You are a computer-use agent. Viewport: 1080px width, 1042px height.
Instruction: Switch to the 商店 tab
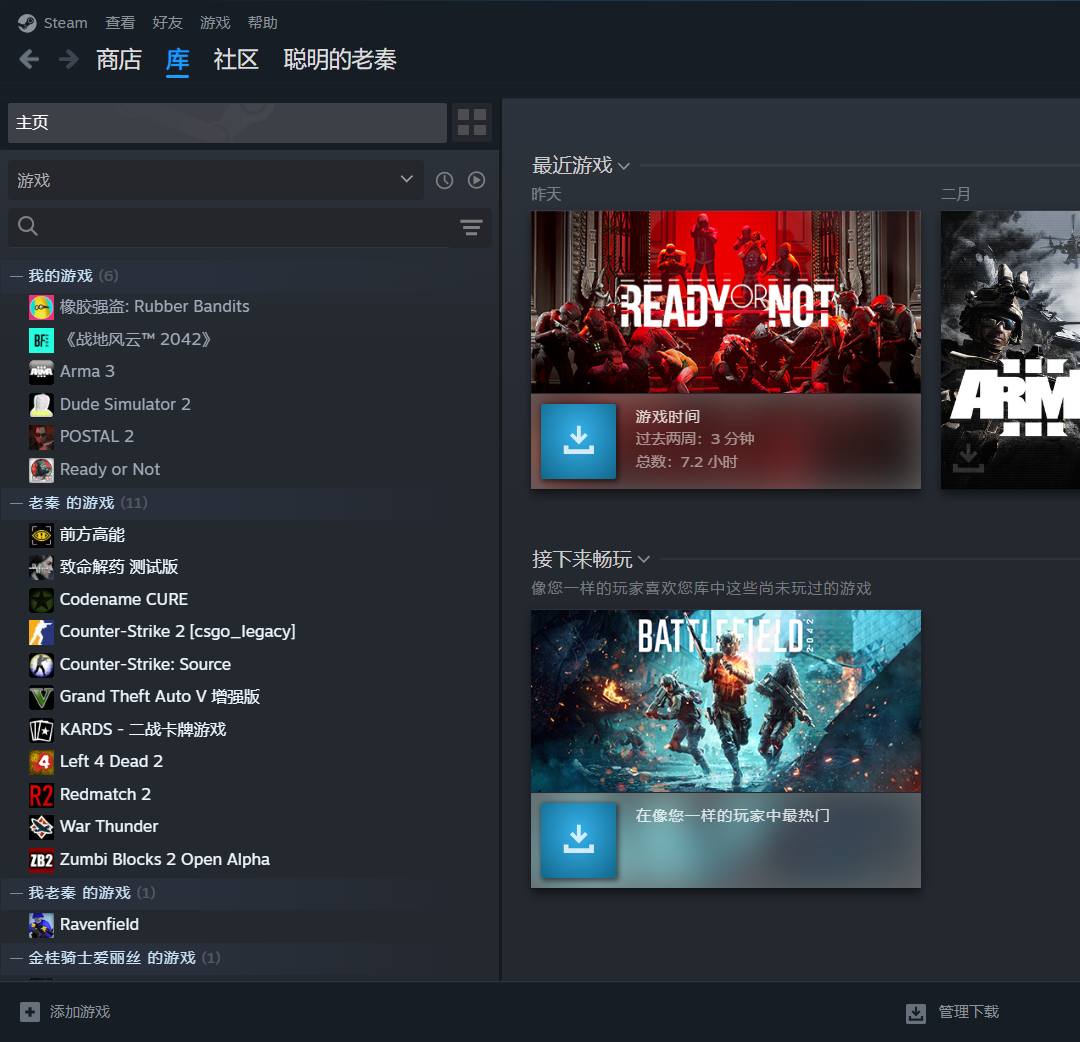pos(118,59)
